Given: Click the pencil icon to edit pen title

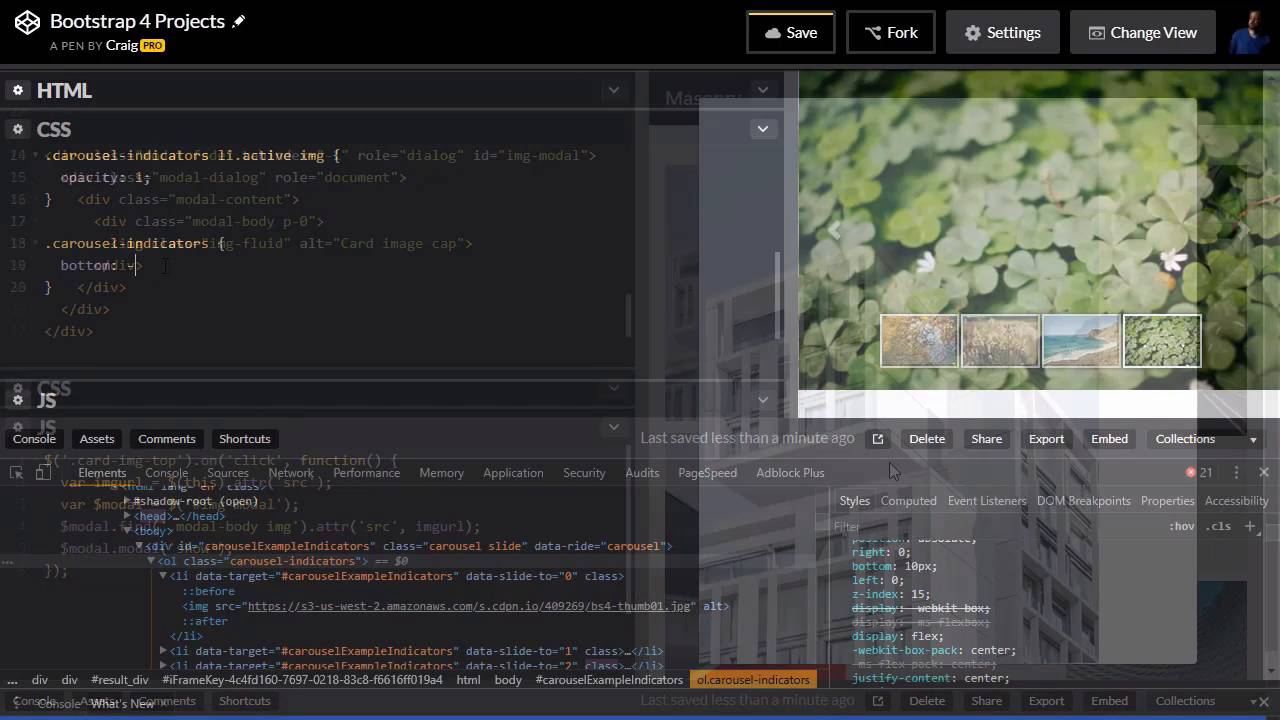Looking at the screenshot, I should click(x=238, y=21).
